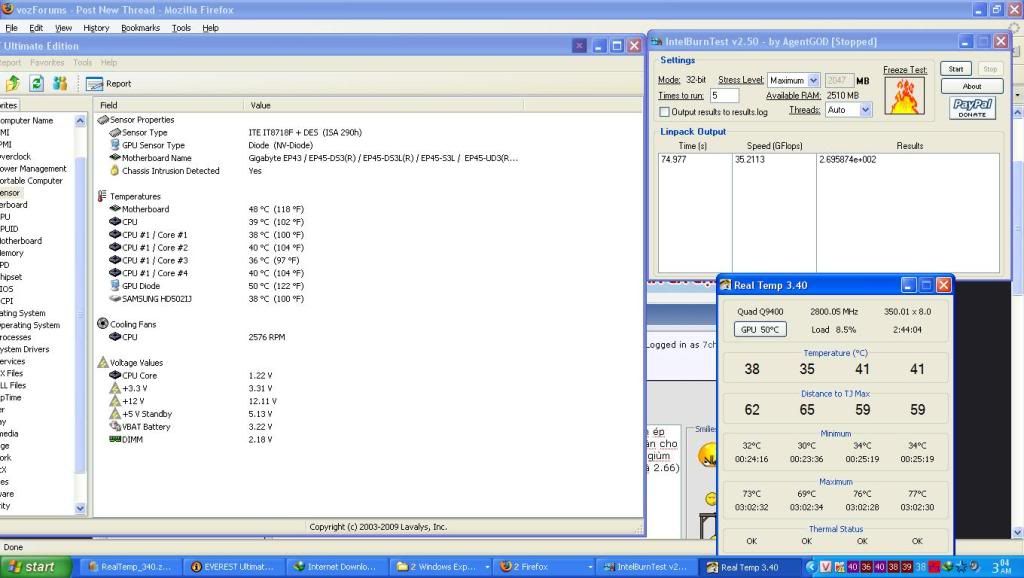Click the DIMM memory module icon
This screenshot has width=1024, height=578.
pos(115,440)
